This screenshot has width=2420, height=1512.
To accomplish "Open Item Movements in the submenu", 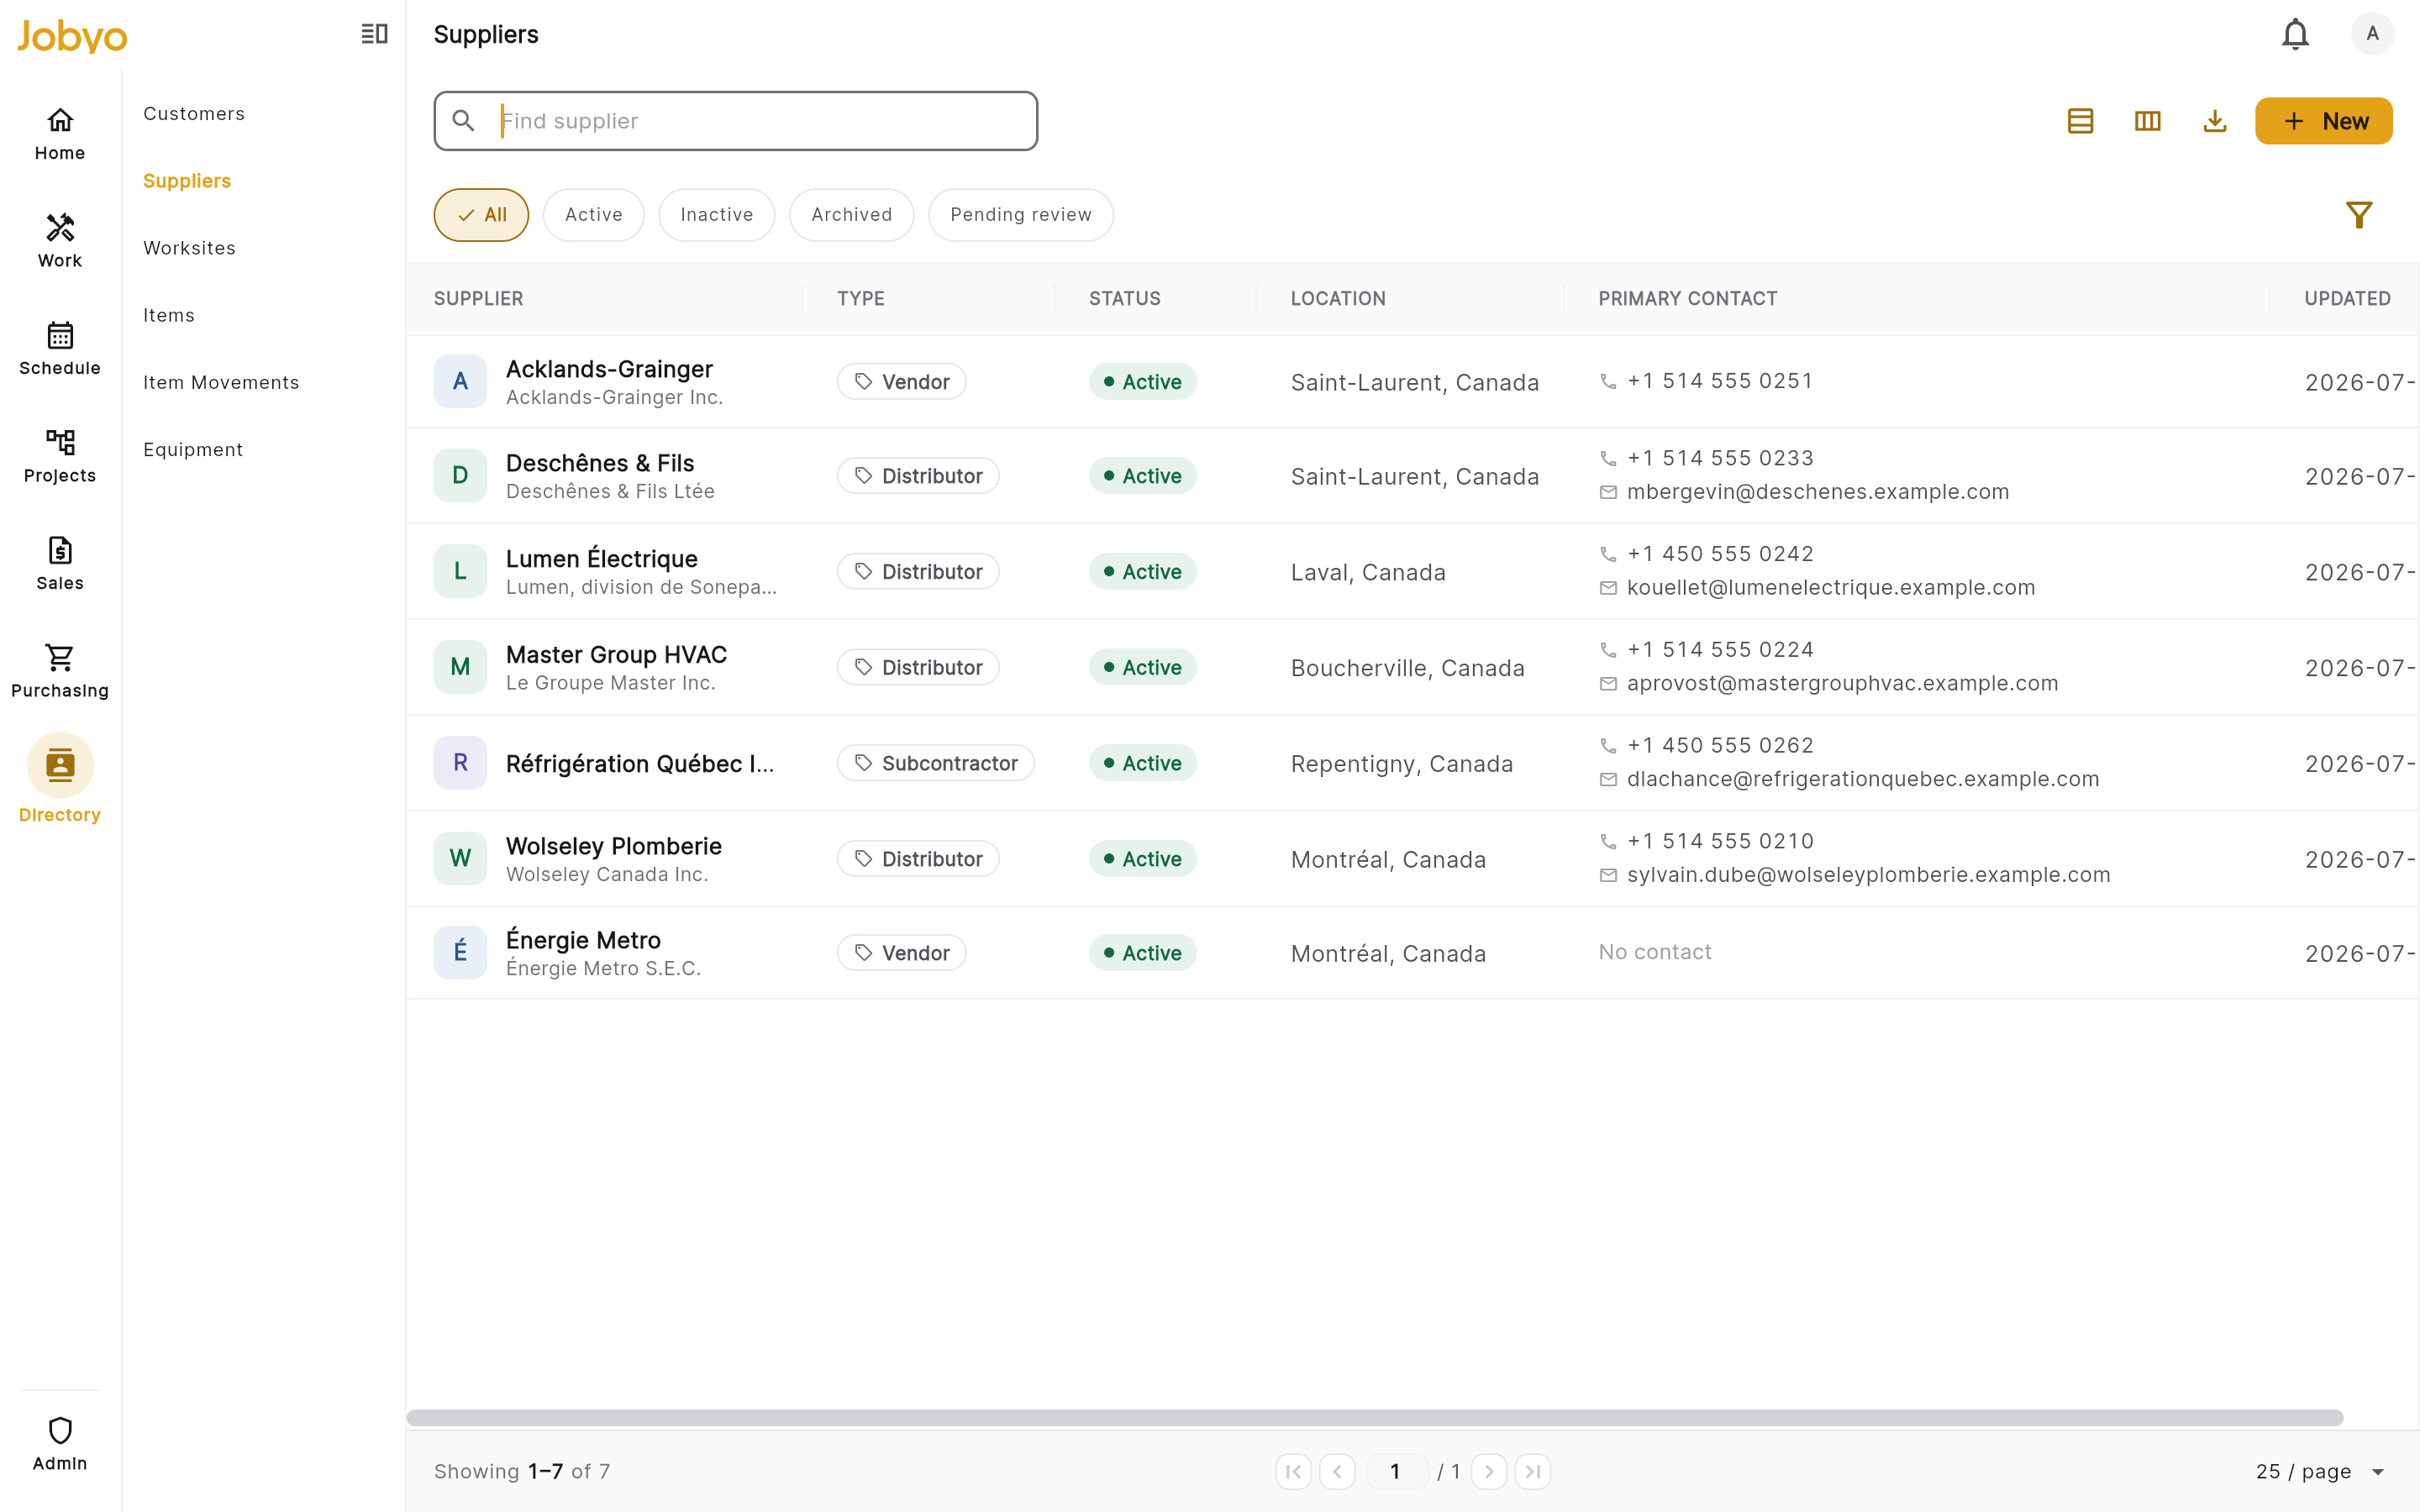I will click(x=221, y=382).
